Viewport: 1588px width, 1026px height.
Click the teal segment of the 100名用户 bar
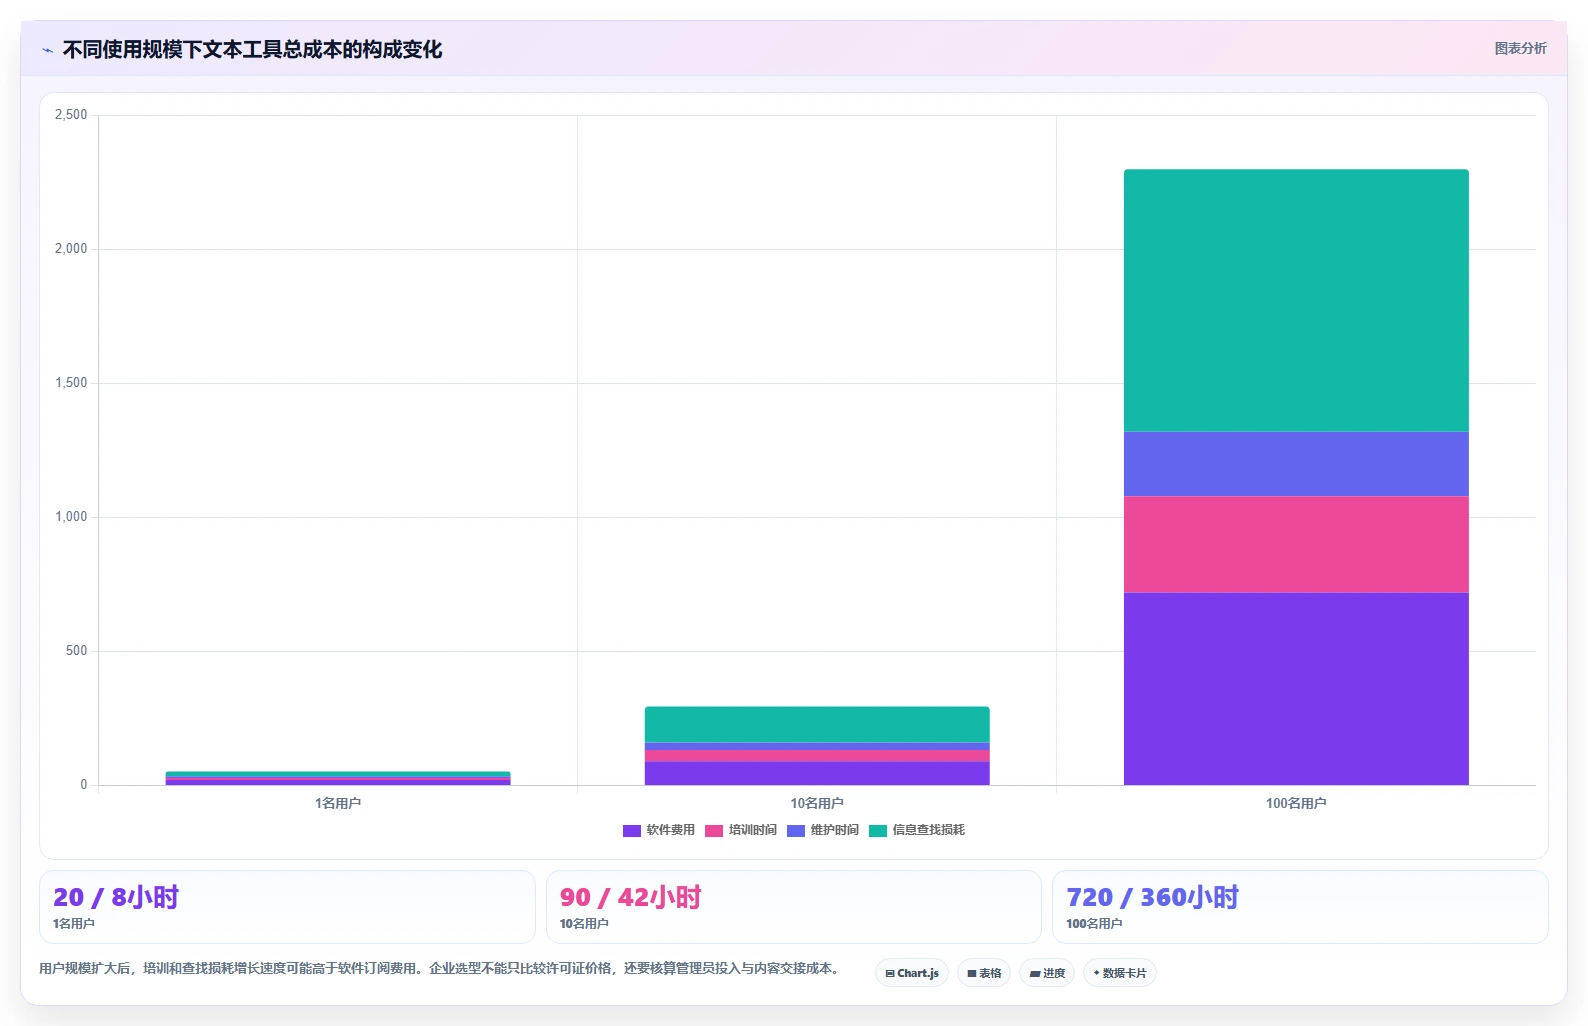[1296, 300]
